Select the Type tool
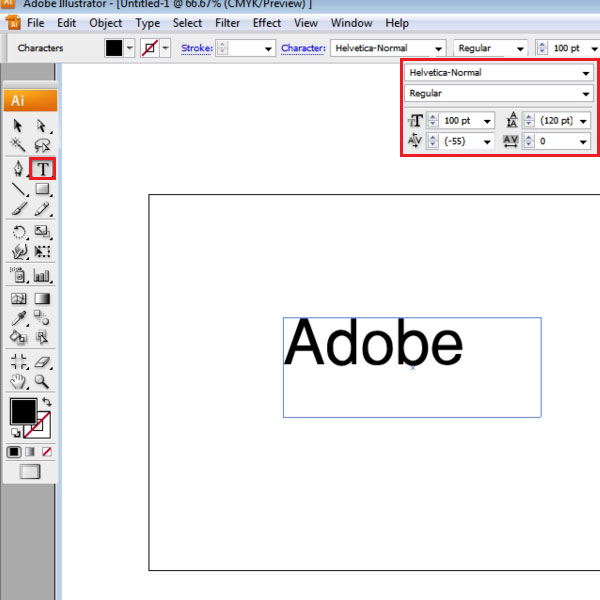Image resolution: width=600 pixels, height=600 pixels. (42, 168)
